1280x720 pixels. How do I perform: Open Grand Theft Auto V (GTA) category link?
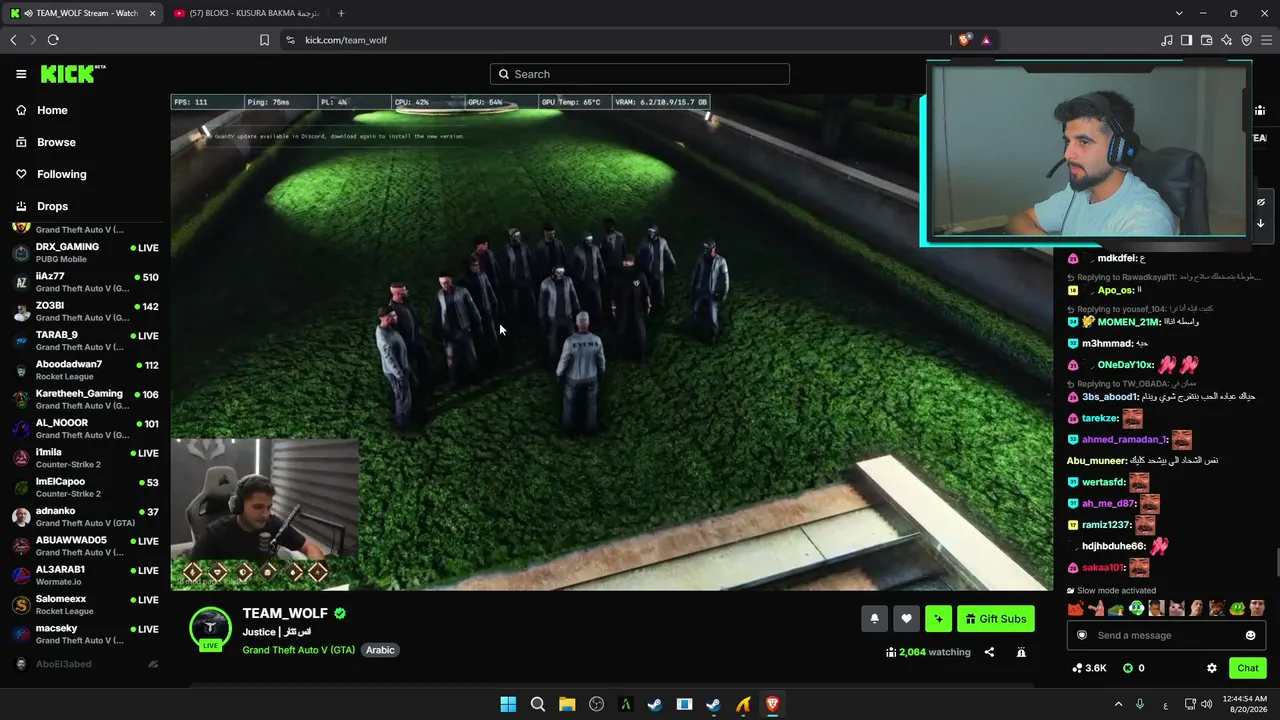click(x=298, y=650)
